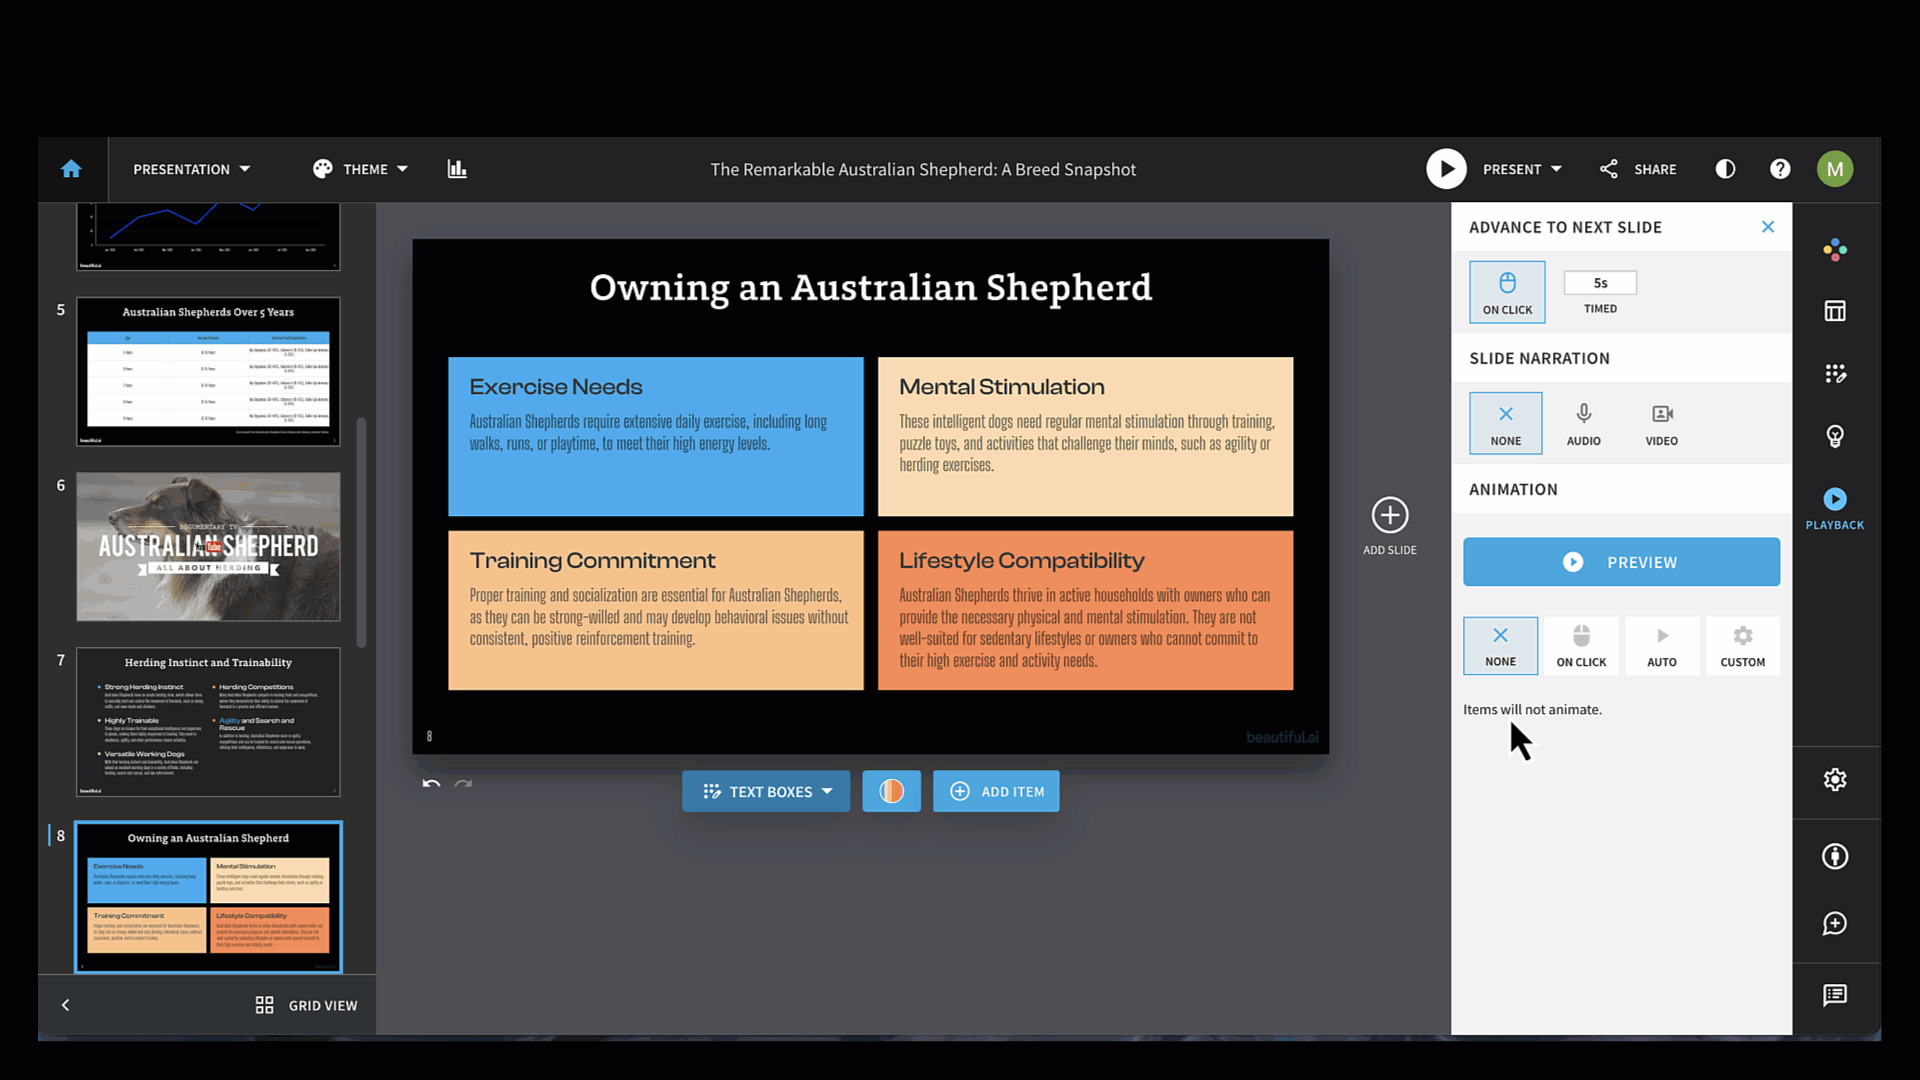The height and width of the screenshot is (1080, 1920).
Task: Click the Add Item button
Action: 996,791
